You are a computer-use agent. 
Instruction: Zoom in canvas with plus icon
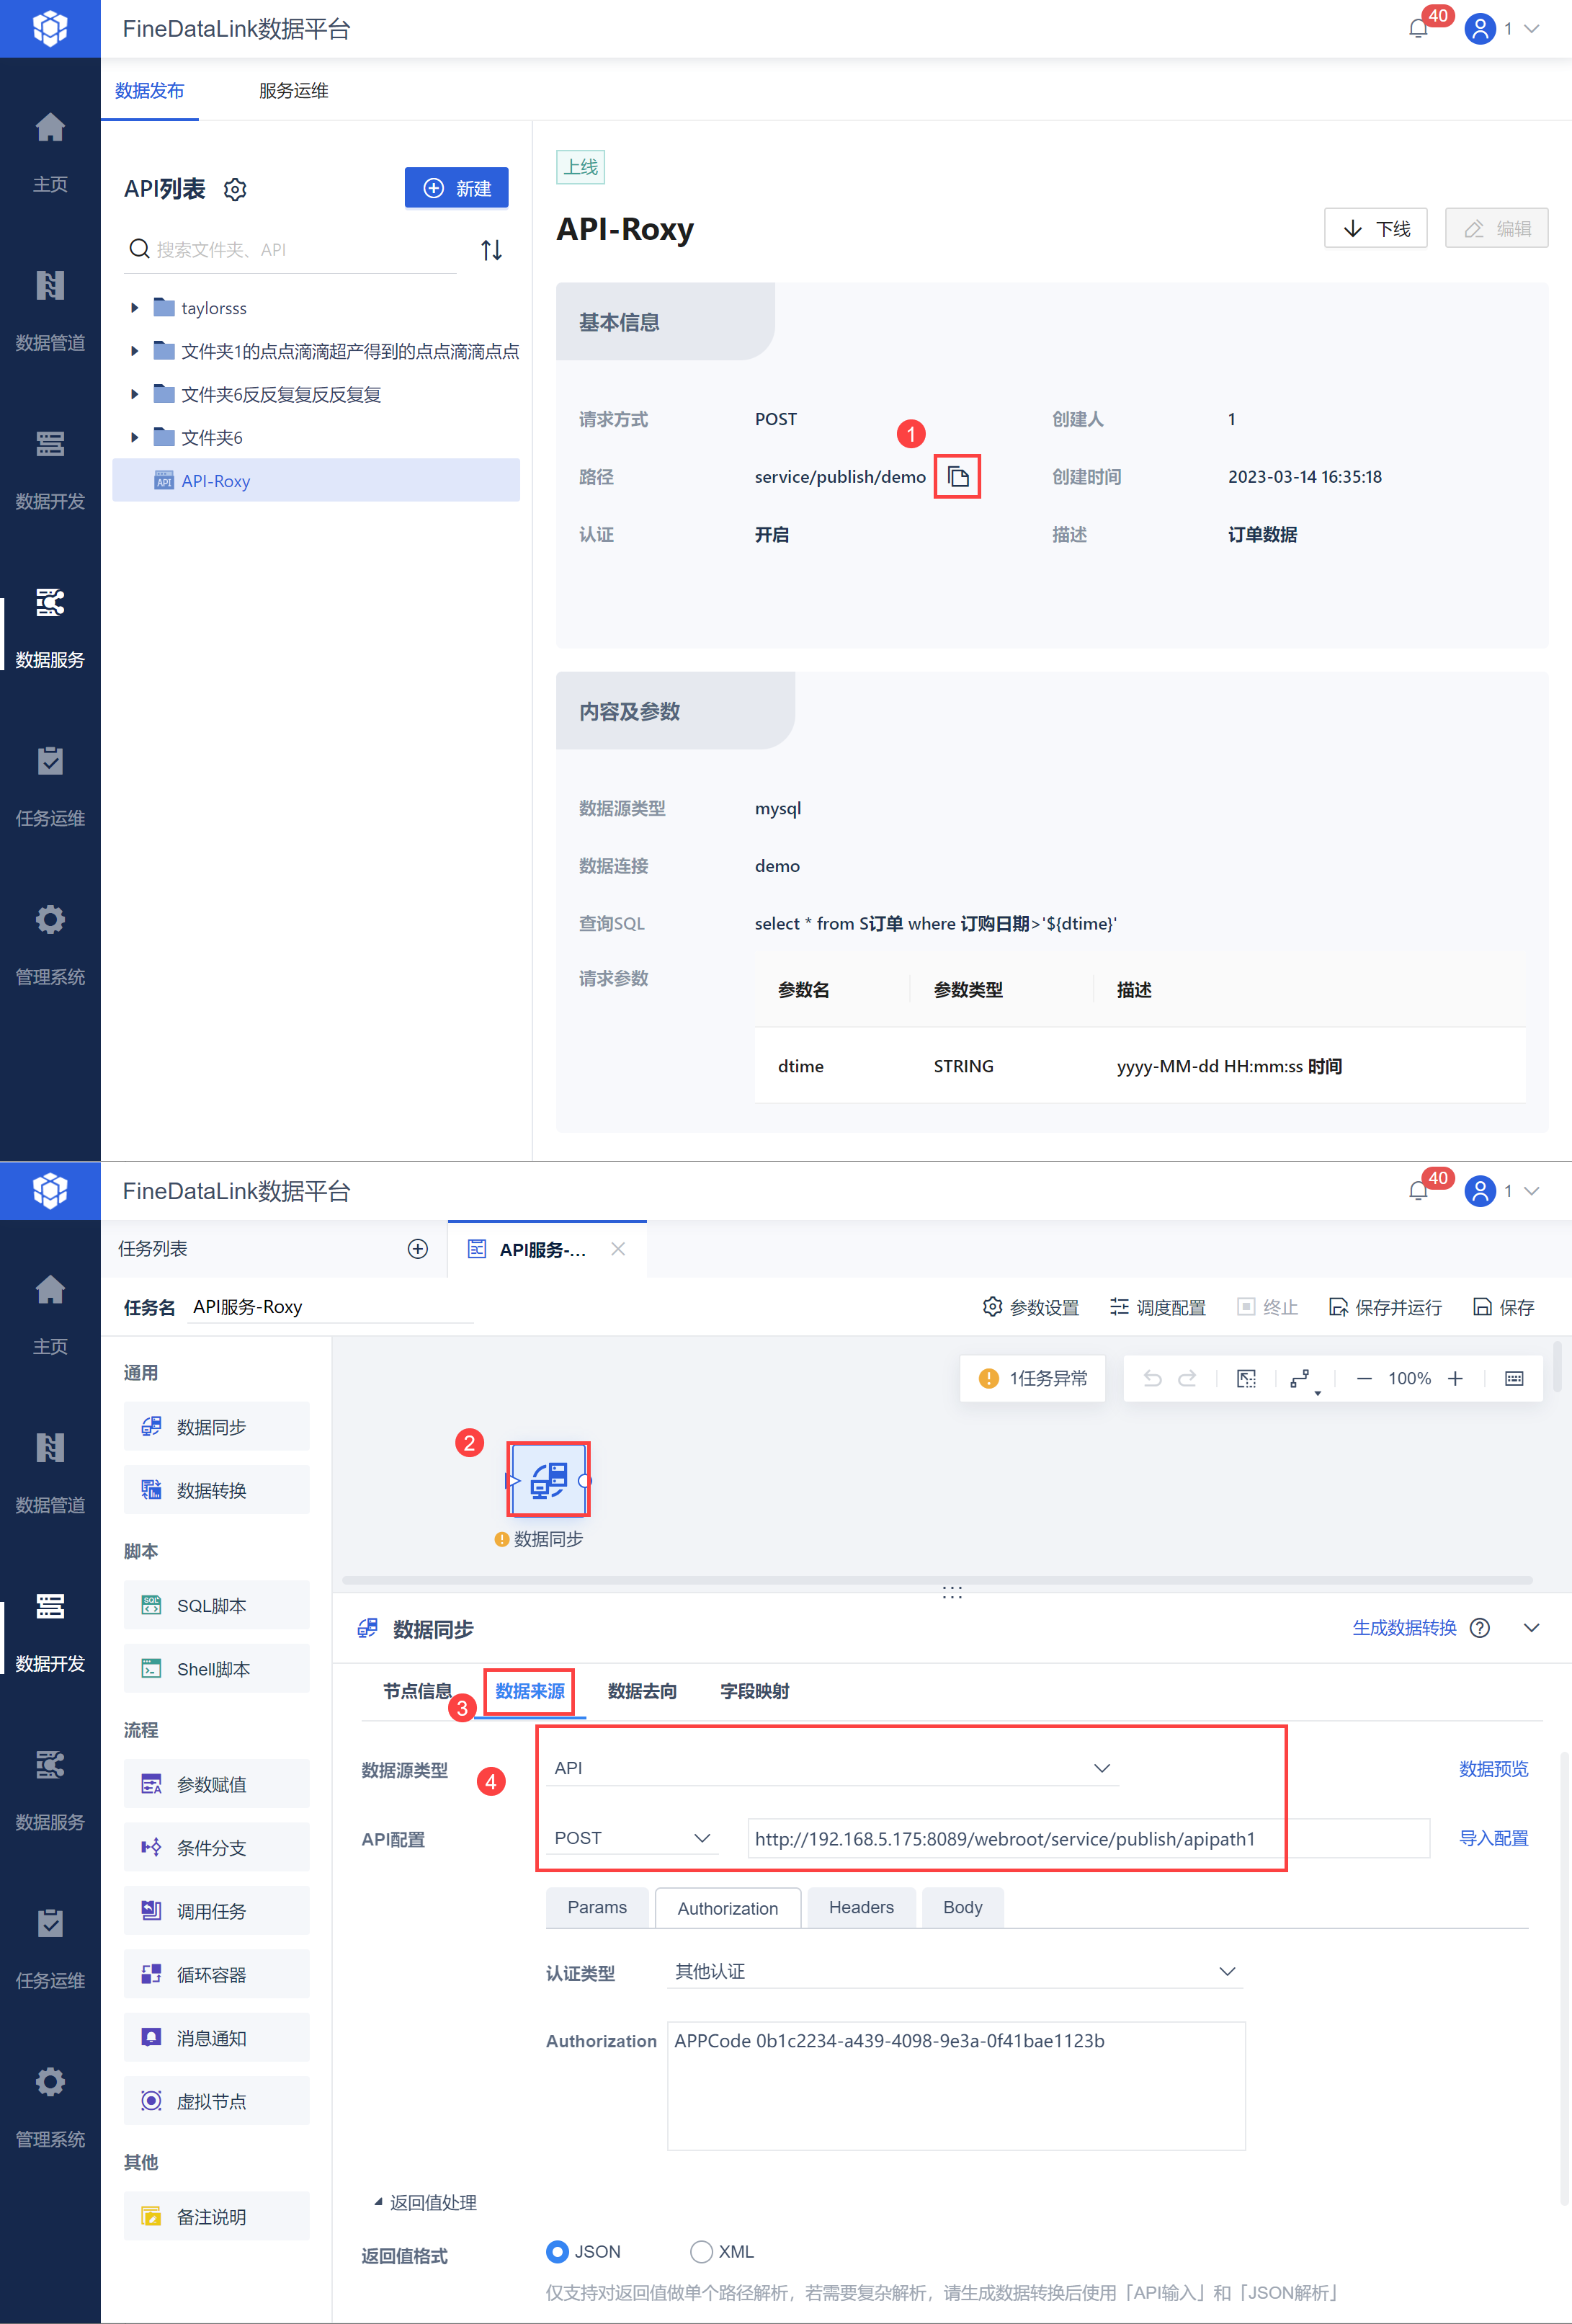[1455, 1378]
